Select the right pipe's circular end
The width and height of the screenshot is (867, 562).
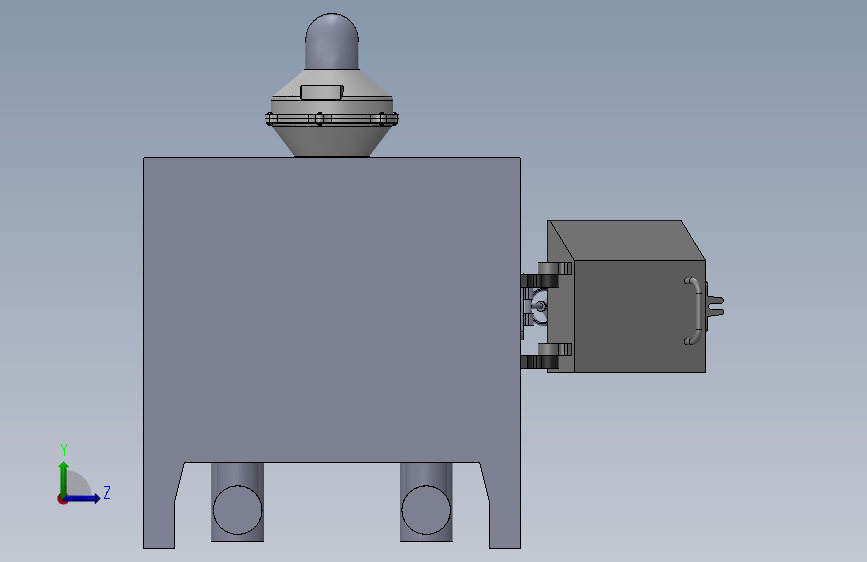426,510
